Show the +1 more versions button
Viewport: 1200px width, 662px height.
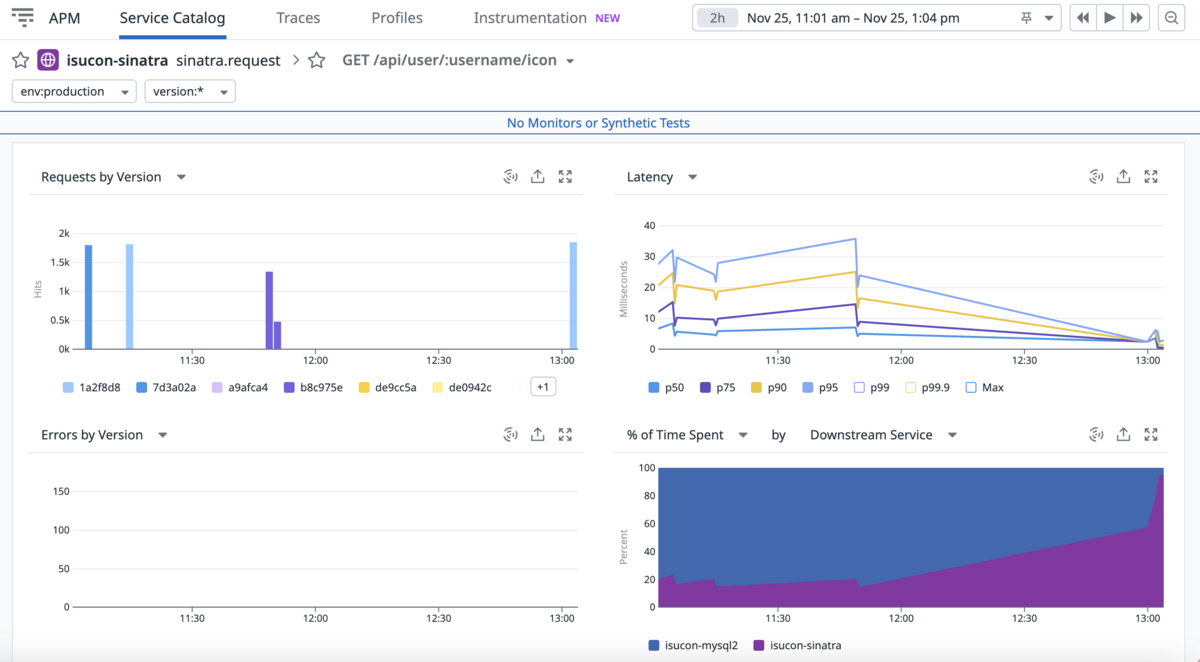(543, 387)
